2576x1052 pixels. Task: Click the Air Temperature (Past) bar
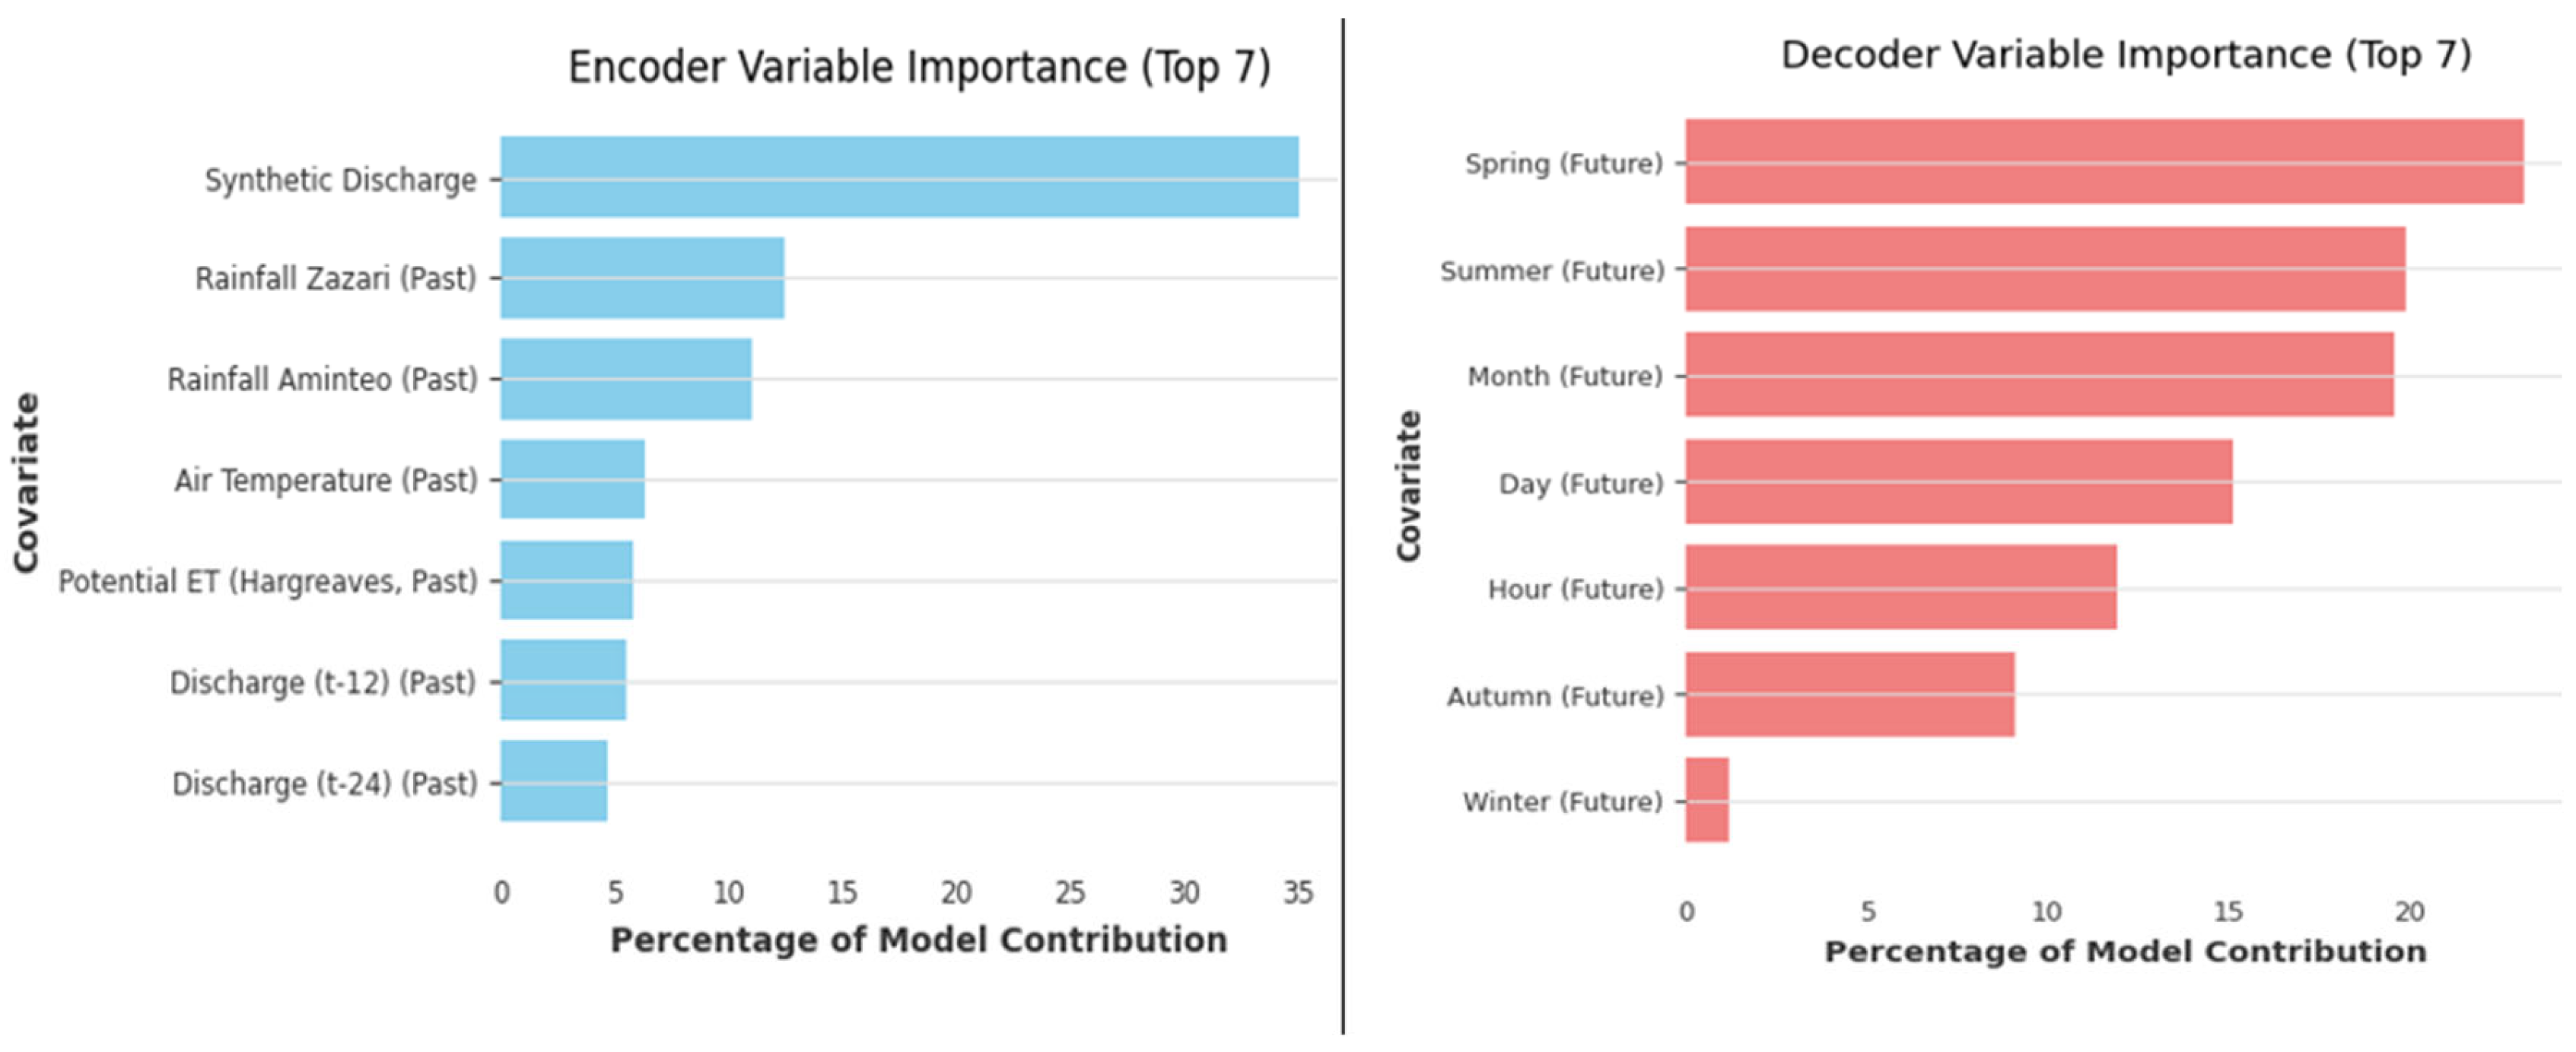pyautogui.click(x=572, y=479)
